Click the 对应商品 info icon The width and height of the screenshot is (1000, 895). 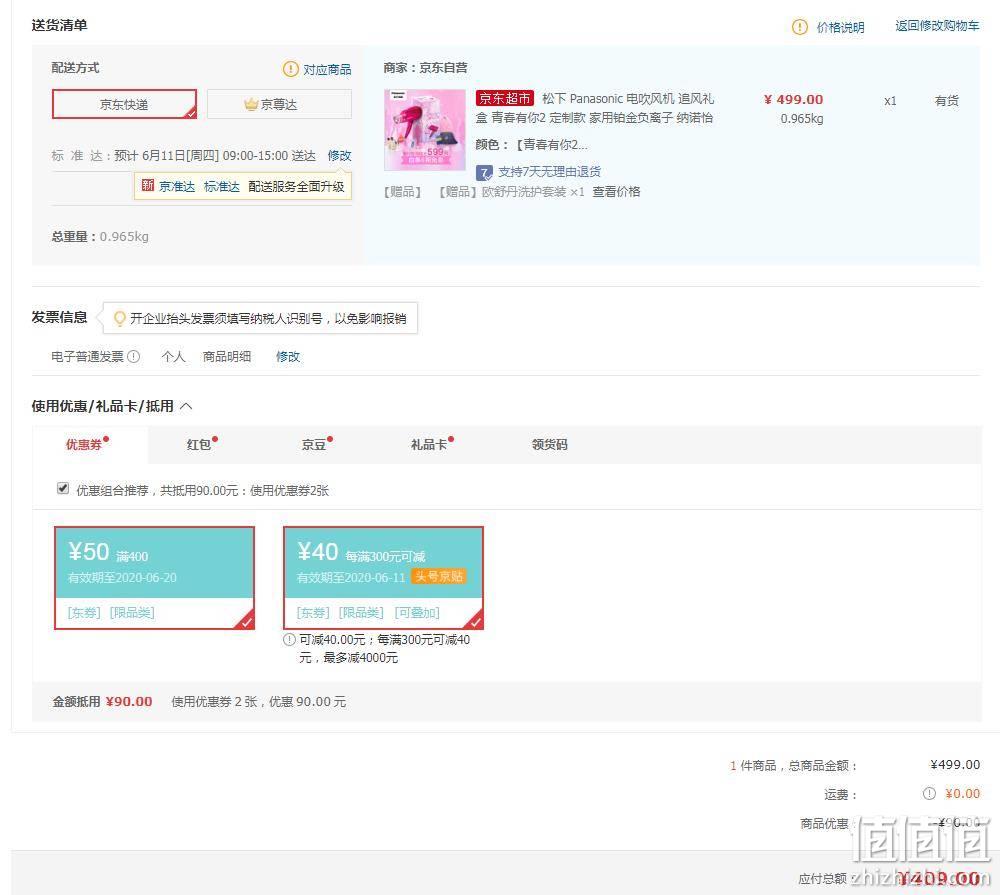click(290, 69)
